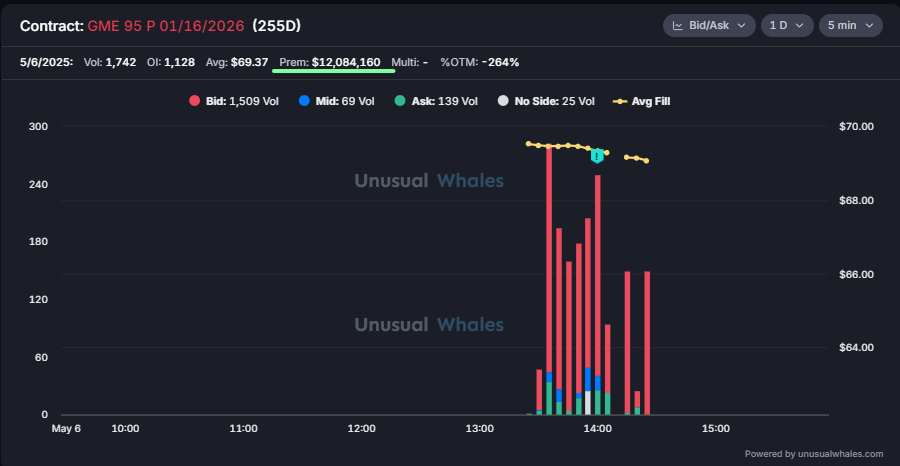
Task: Open the Bid/Ask chart type dropdown
Action: (709, 26)
